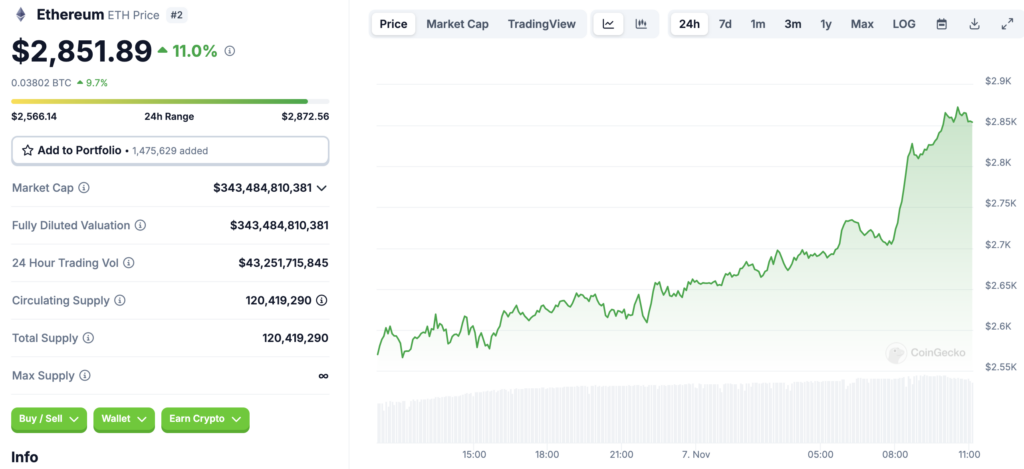
Task: Click the Max Supply infinity symbol
Action: click(x=323, y=376)
